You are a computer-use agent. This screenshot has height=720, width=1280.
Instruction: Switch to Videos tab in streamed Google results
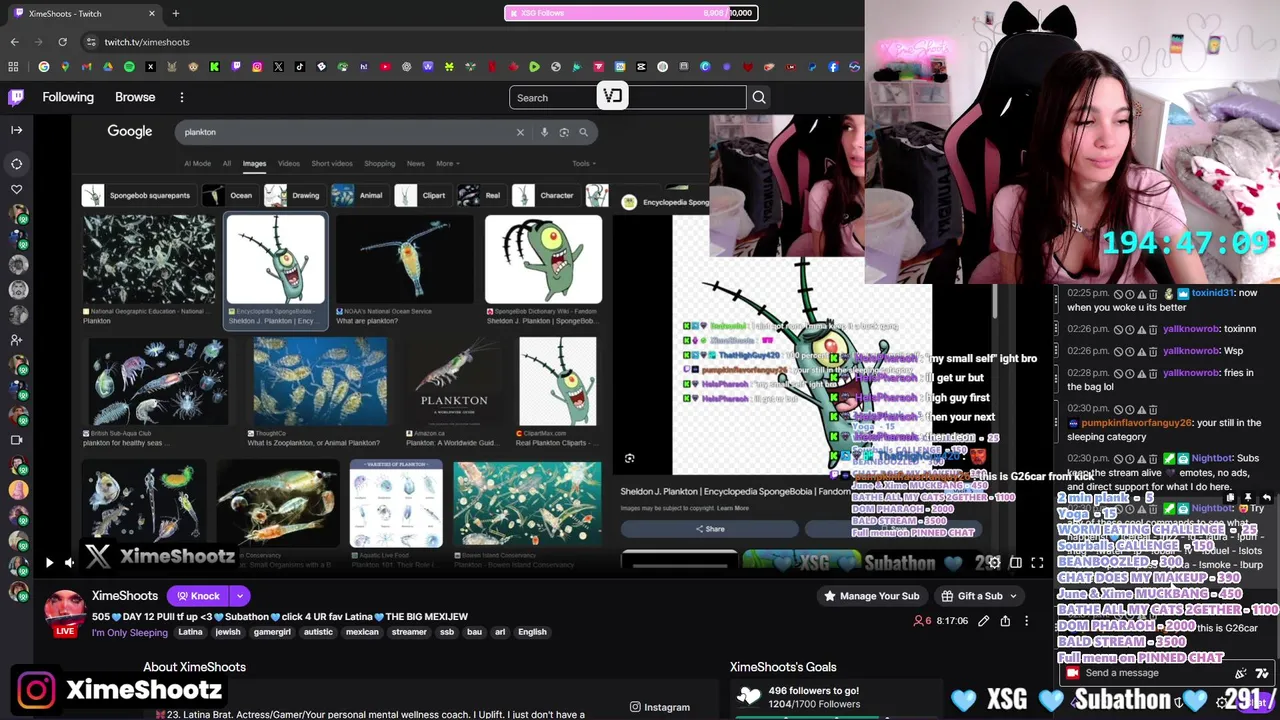coord(288,163)
